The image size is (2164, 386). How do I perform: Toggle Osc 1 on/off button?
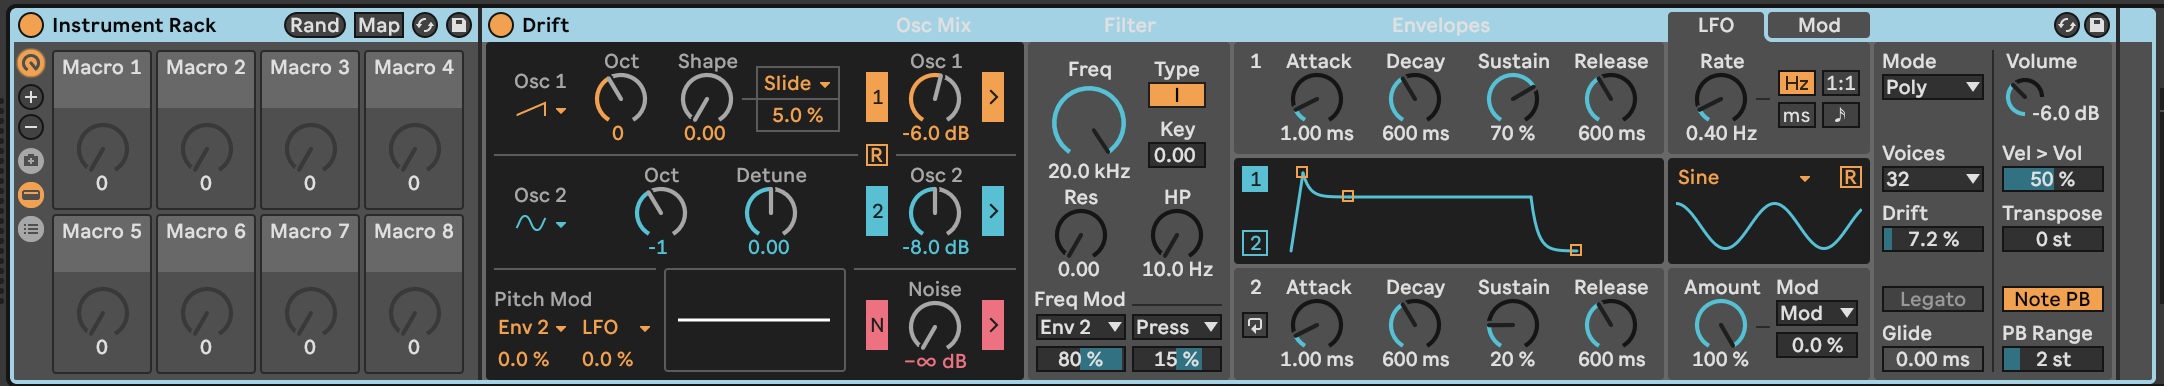(877, 97)
